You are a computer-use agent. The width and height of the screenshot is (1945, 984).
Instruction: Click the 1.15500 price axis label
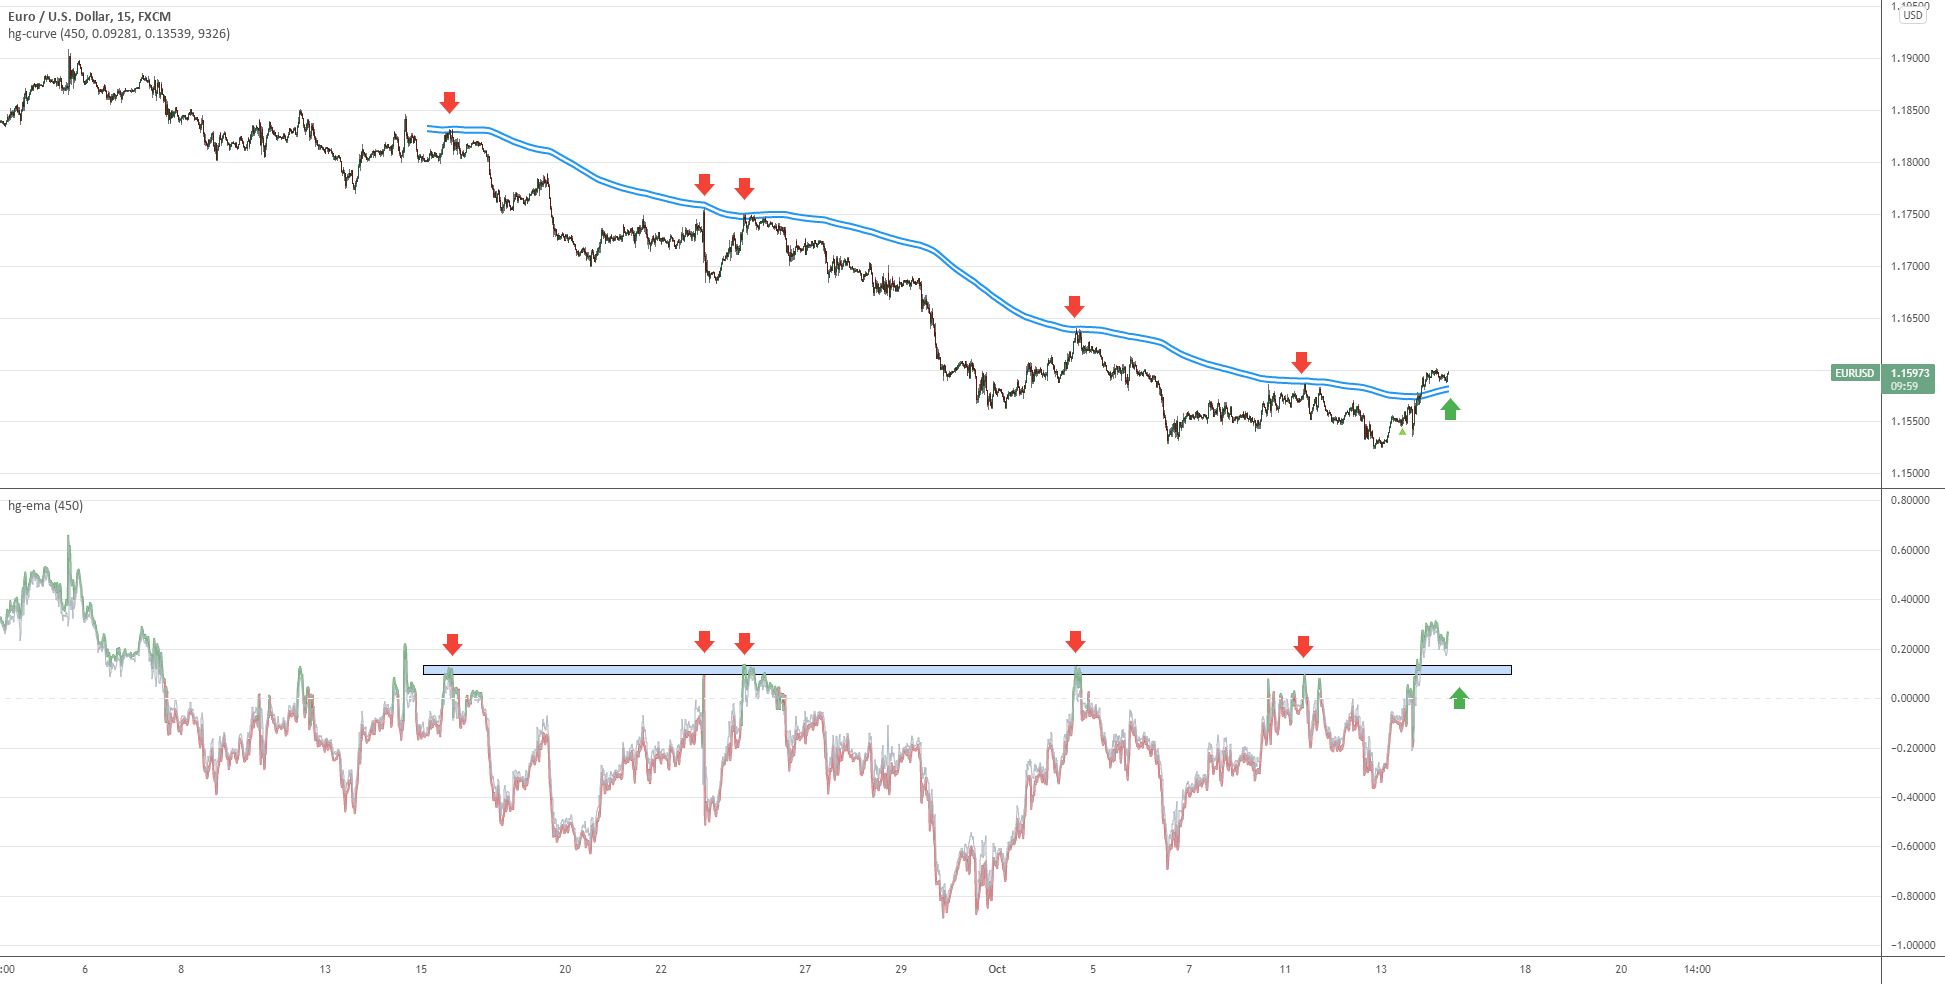(1910, 421)
